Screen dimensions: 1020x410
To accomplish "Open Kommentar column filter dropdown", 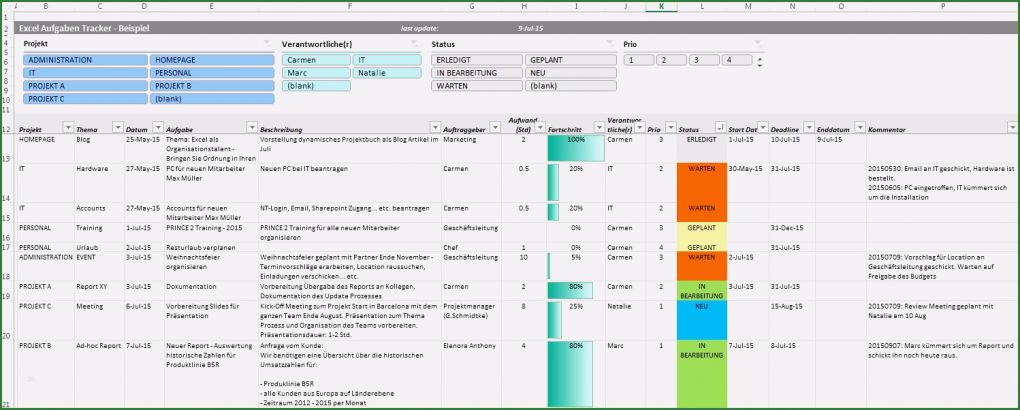I will (1012, 127).
